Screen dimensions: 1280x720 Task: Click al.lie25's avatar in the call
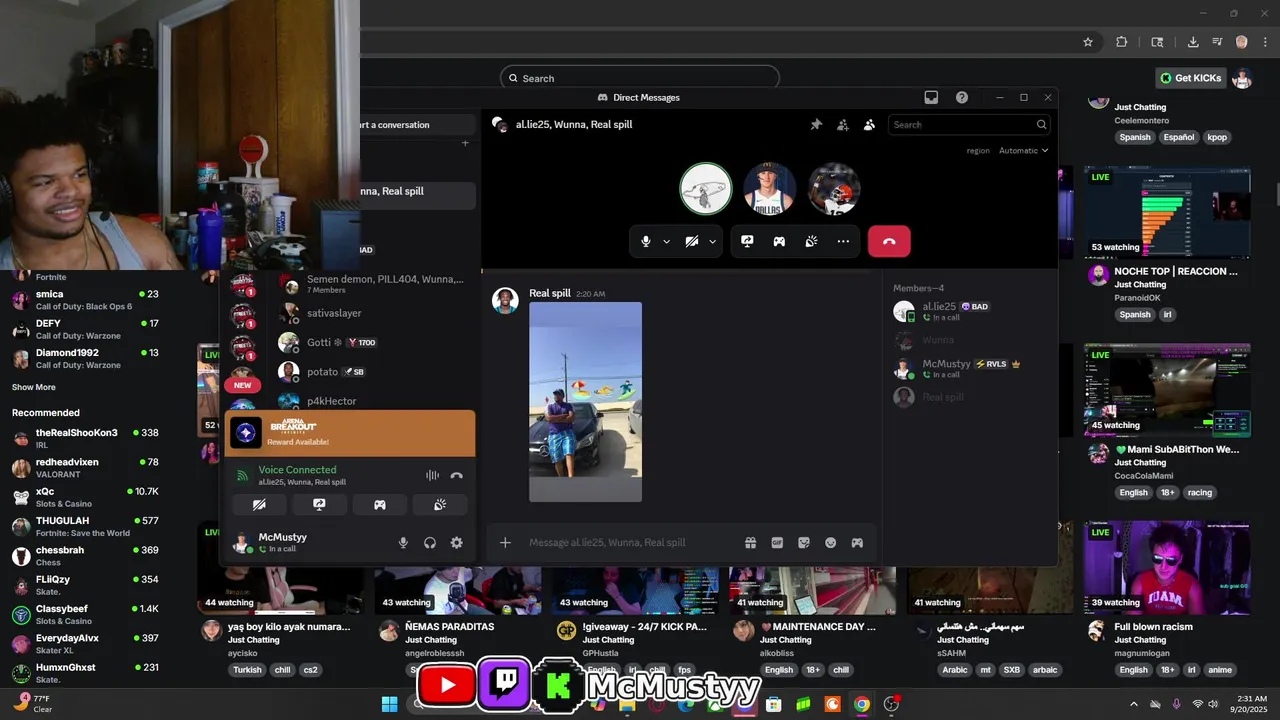pyautogui.click(x=706, y=189)
